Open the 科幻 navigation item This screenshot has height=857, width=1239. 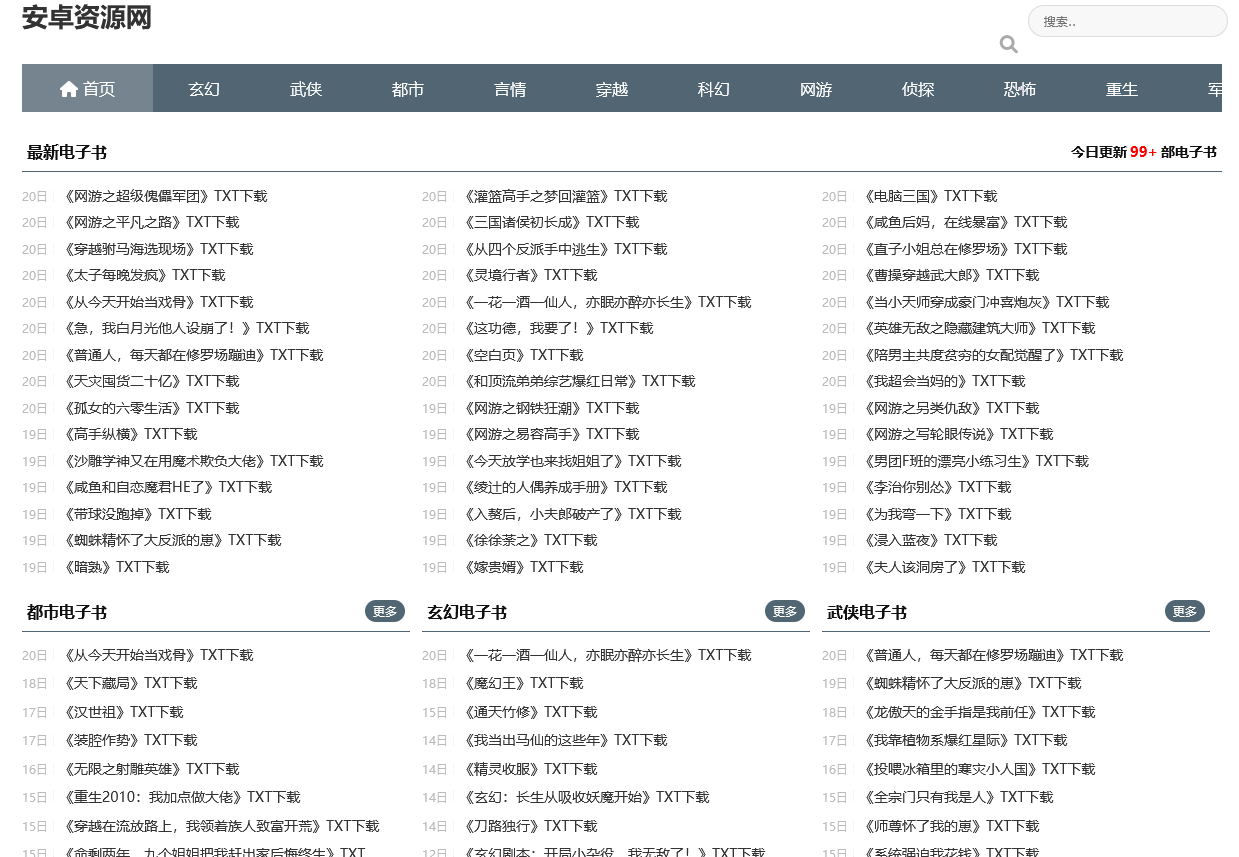pos(714,89)
